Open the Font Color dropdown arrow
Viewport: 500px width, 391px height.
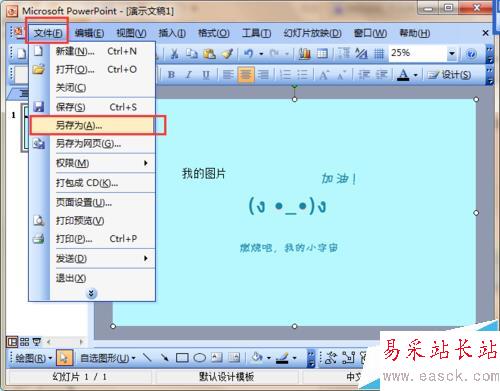[415, 75]
